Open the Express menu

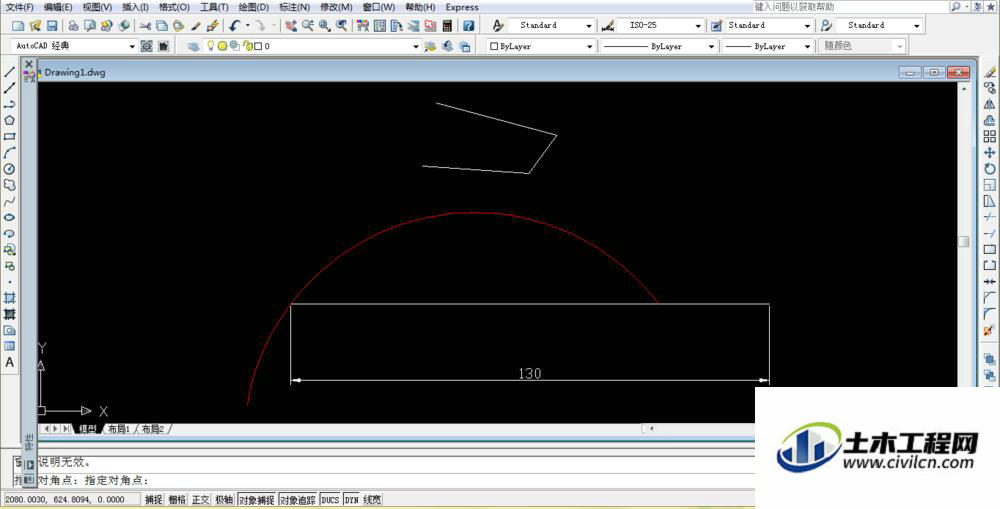click(x=462, y=7)
